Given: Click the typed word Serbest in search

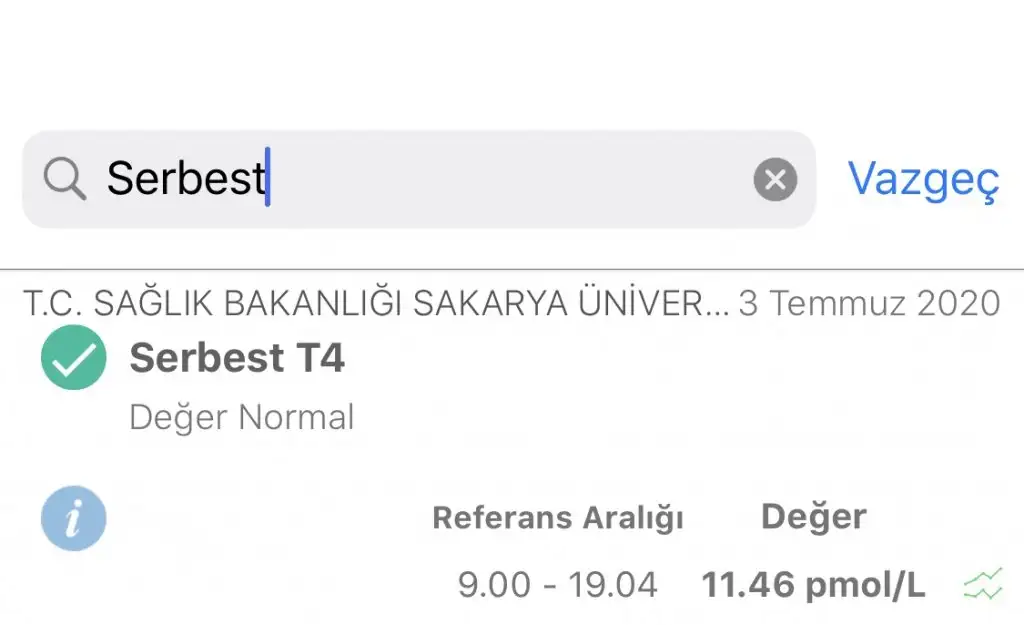Looking at the screenshot, I should 185,178.
